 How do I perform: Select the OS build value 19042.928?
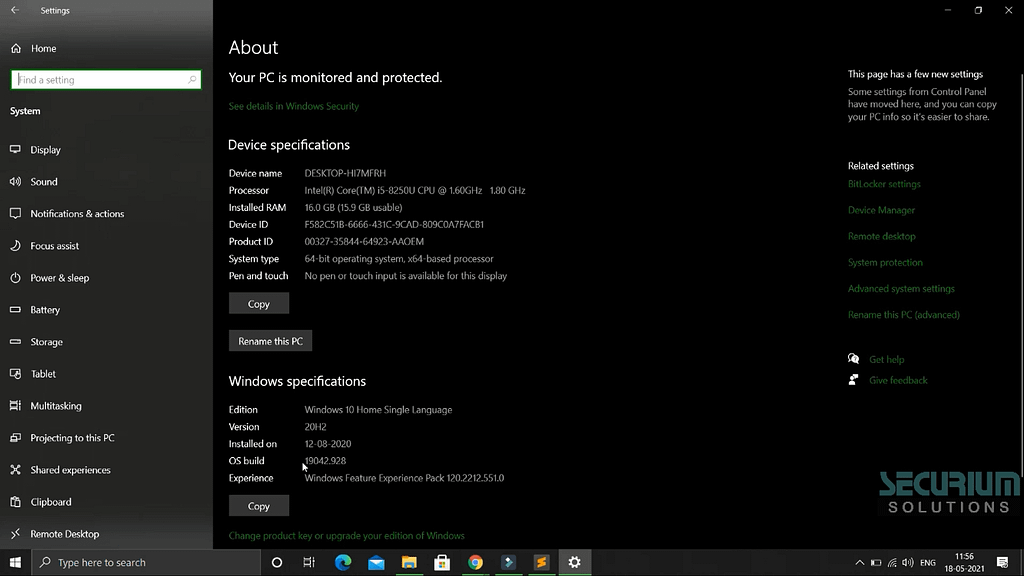tap(325, 460)
